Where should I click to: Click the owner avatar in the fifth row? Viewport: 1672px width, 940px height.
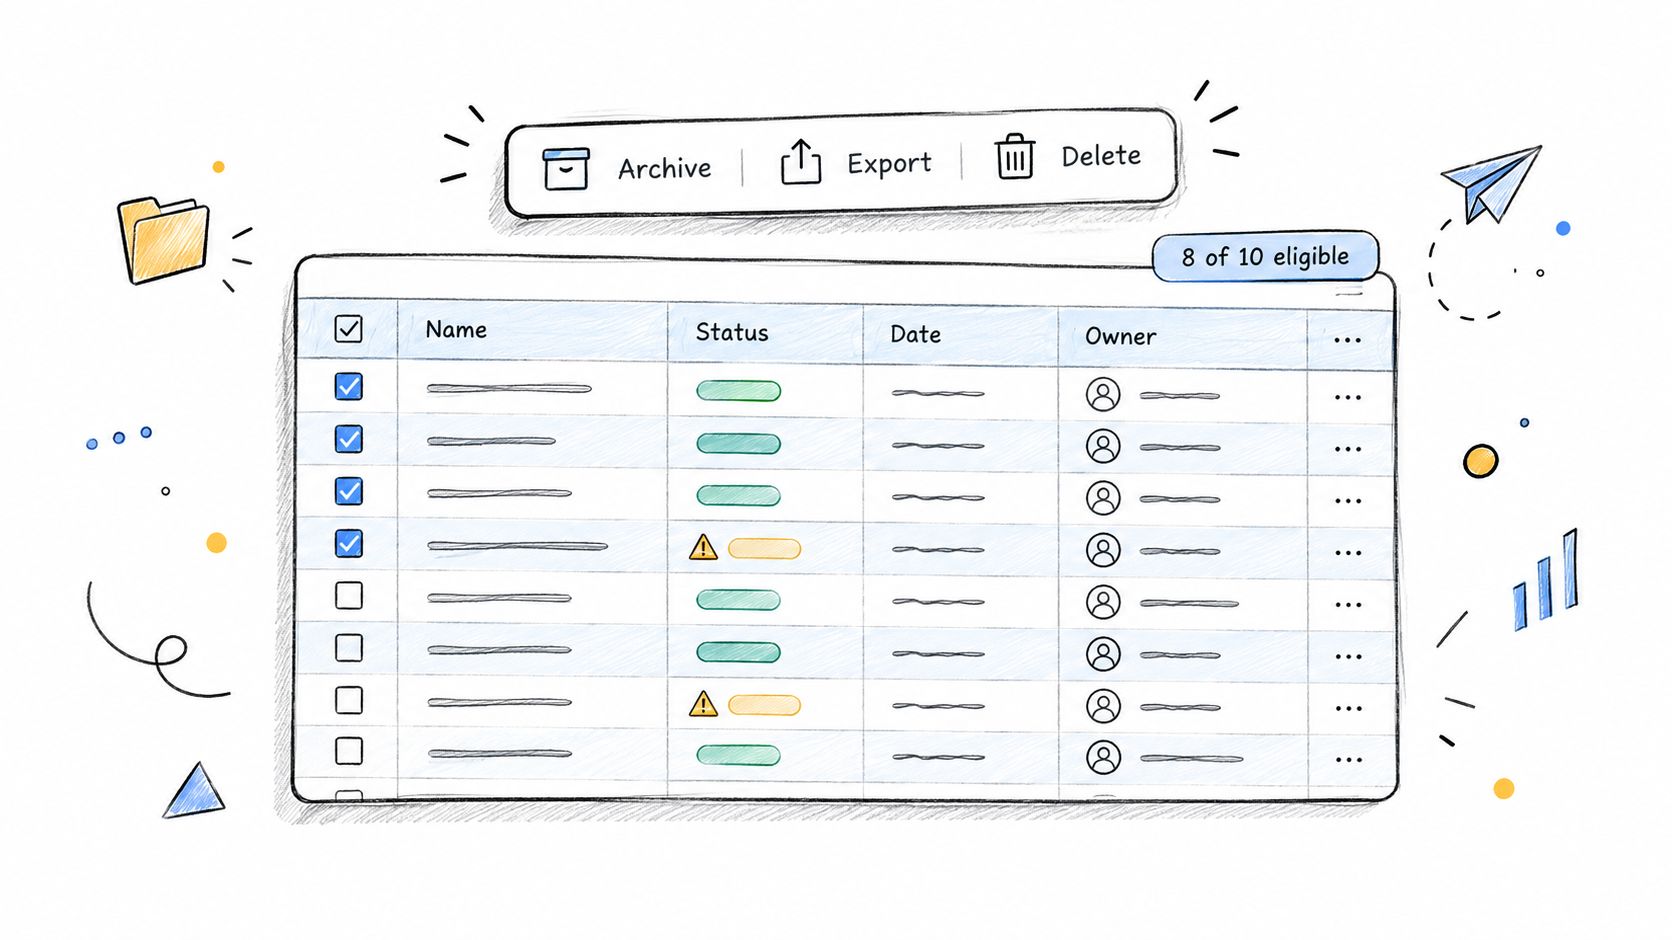point(1103,602)
